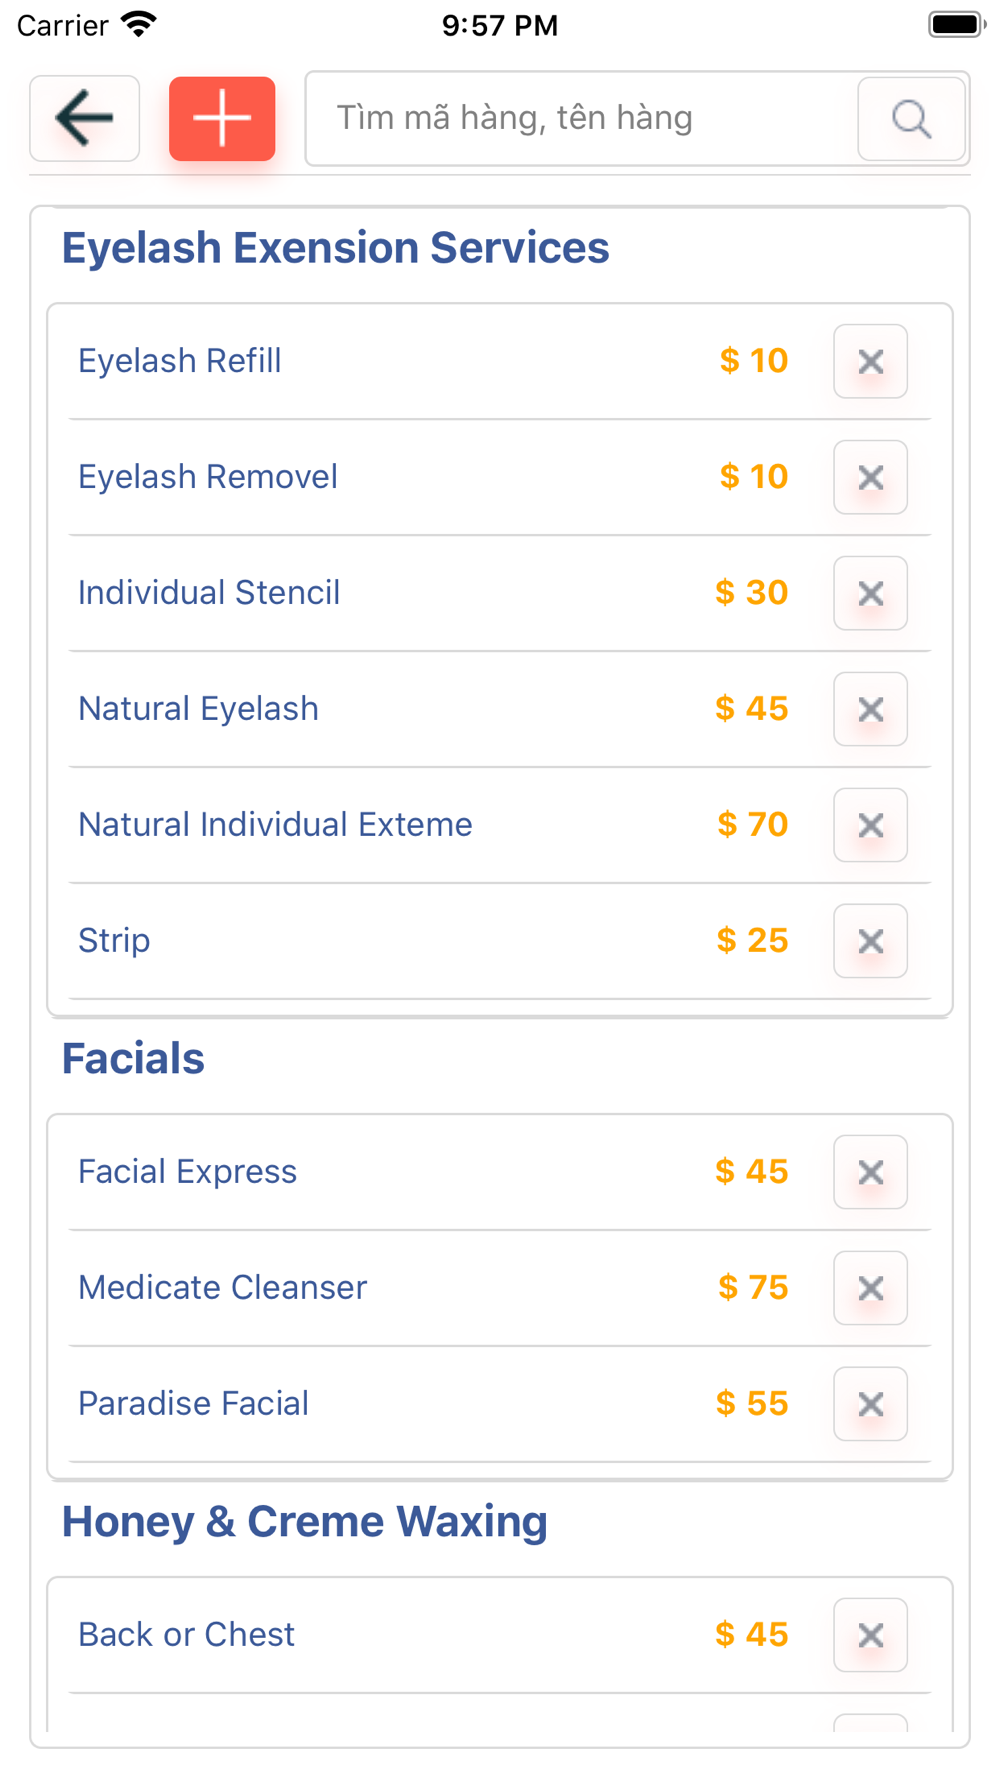
Task: Focus the item code search field
Action: point(580,118)
